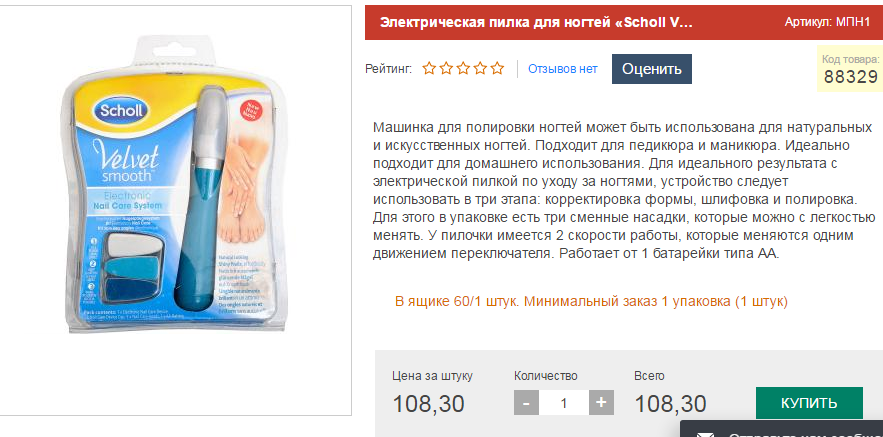This screenshot has height=437, width=883.
Task: Open the Отзывов нет reviews link
Action: pyautogui.click(x=563, y=69)
